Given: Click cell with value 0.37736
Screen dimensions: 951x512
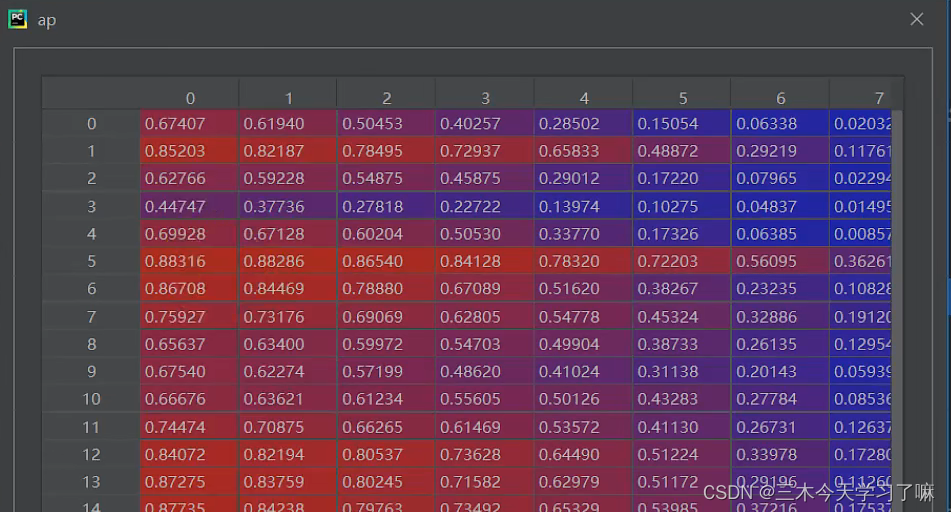Looking at the screenshot, I should pos(288,206).
